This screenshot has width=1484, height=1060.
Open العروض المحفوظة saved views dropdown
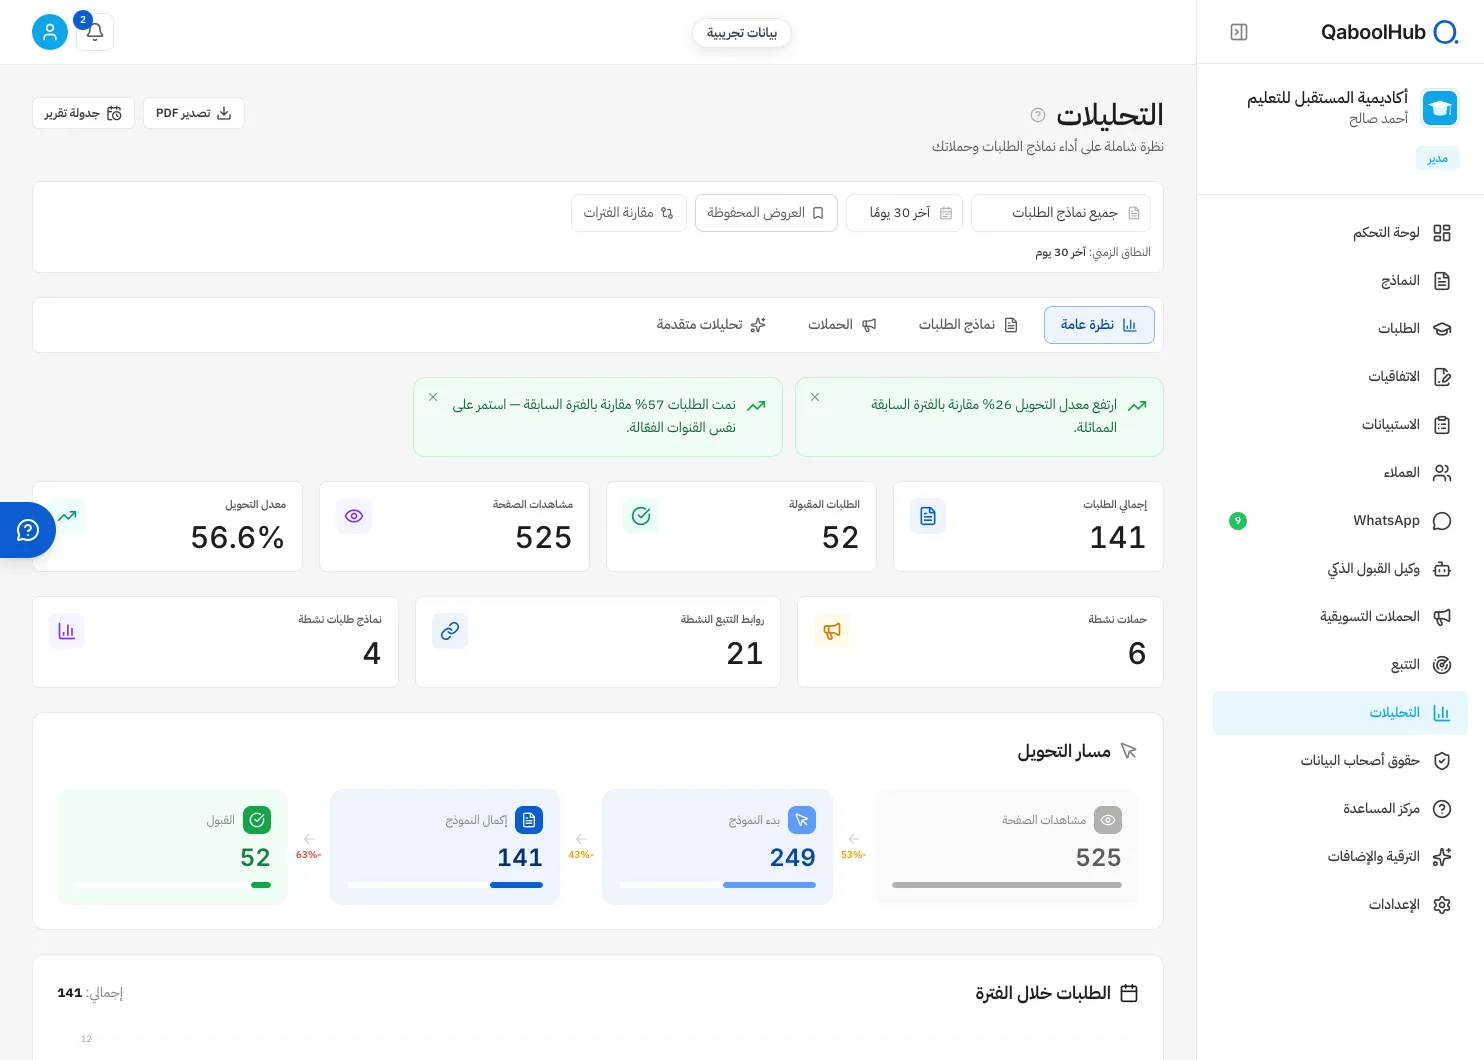click(766, 213)
